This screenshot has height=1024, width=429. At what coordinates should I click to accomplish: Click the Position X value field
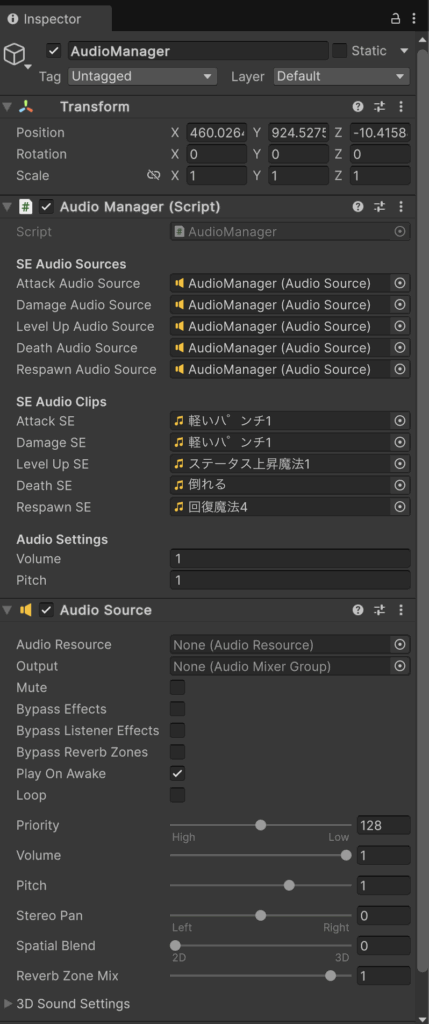click(216, 133)
